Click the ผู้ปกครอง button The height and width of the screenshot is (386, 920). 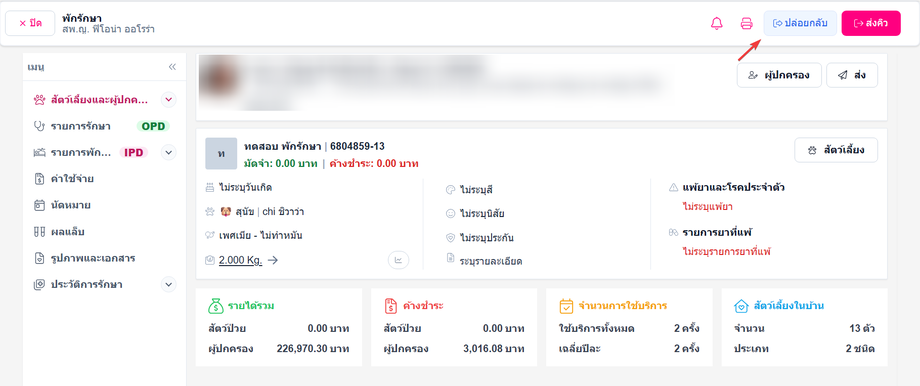coord(779,75)
